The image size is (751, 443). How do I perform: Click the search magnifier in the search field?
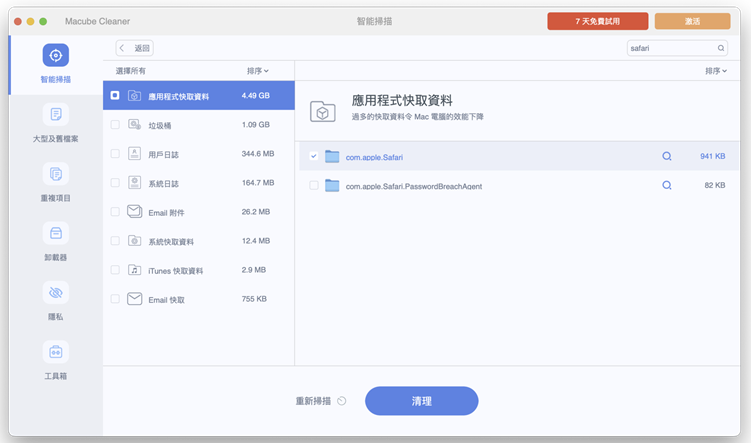click(x=721, y=48)
